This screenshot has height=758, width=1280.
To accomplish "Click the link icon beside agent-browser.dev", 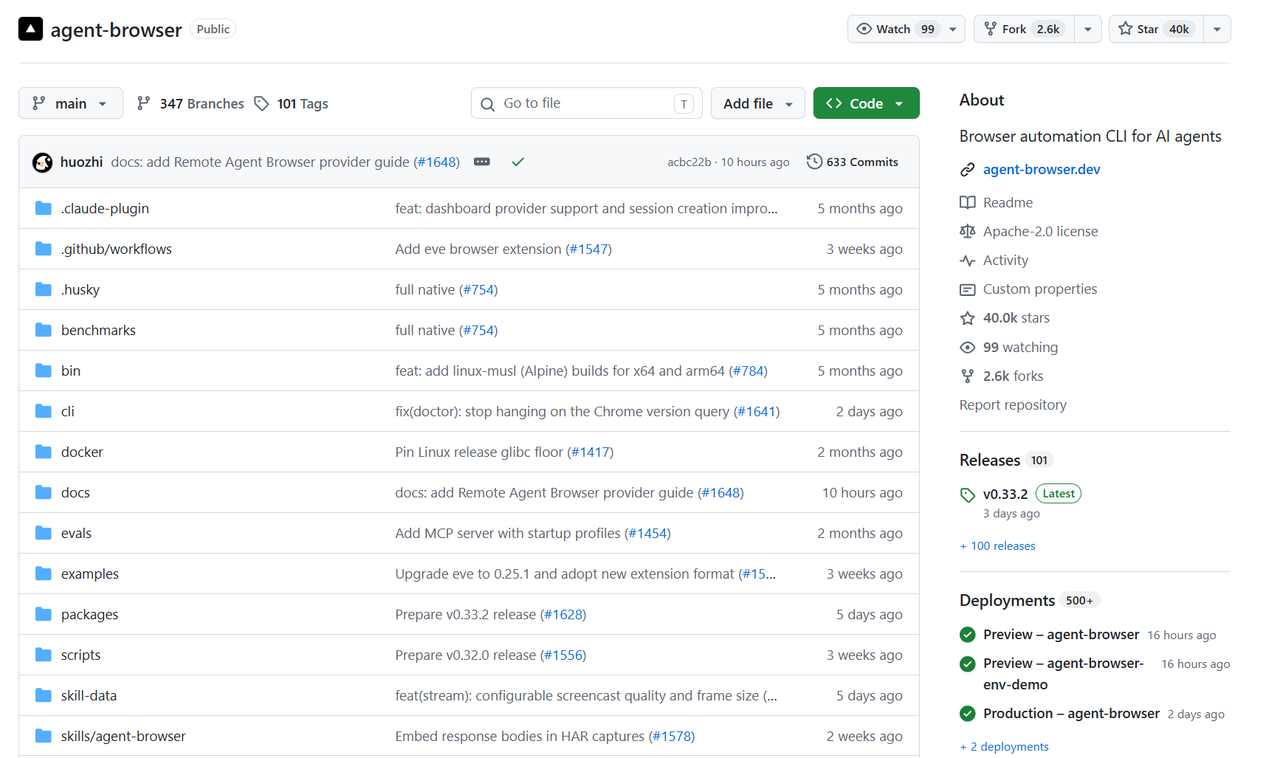I will pos(967,170).
